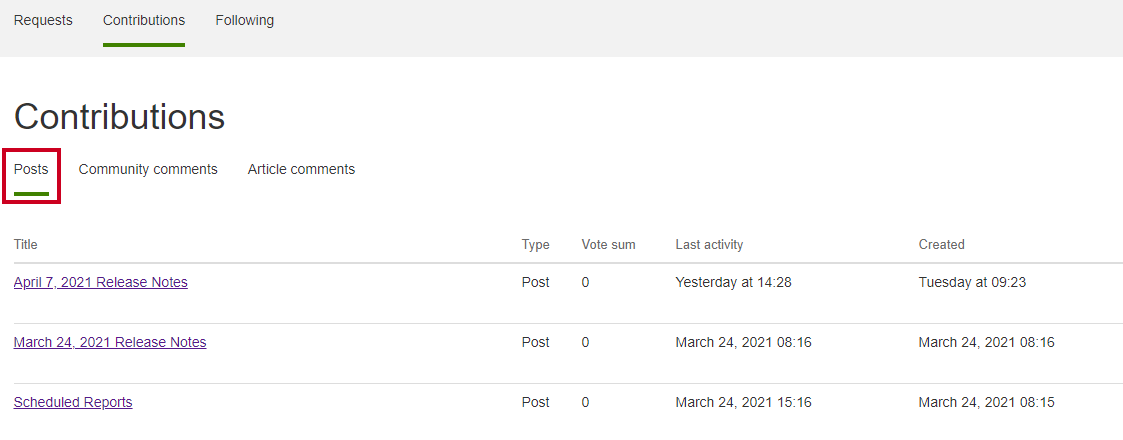
Task: Select the Contributions tab
Action: tap(144, 20)
